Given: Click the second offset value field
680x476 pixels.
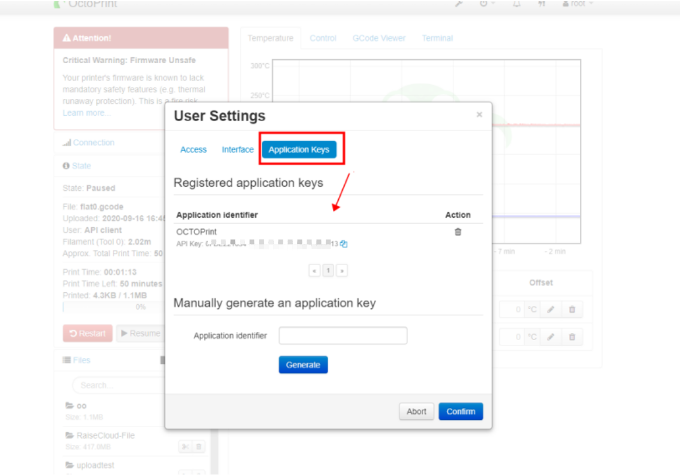Looking at the screenshot, I should coord(512,337).
